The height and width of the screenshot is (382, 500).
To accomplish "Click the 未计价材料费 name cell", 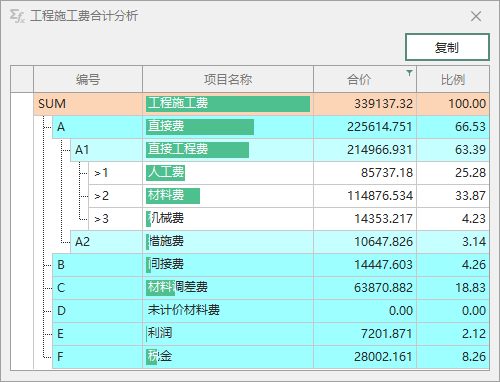I will click(x=228, y=311).
